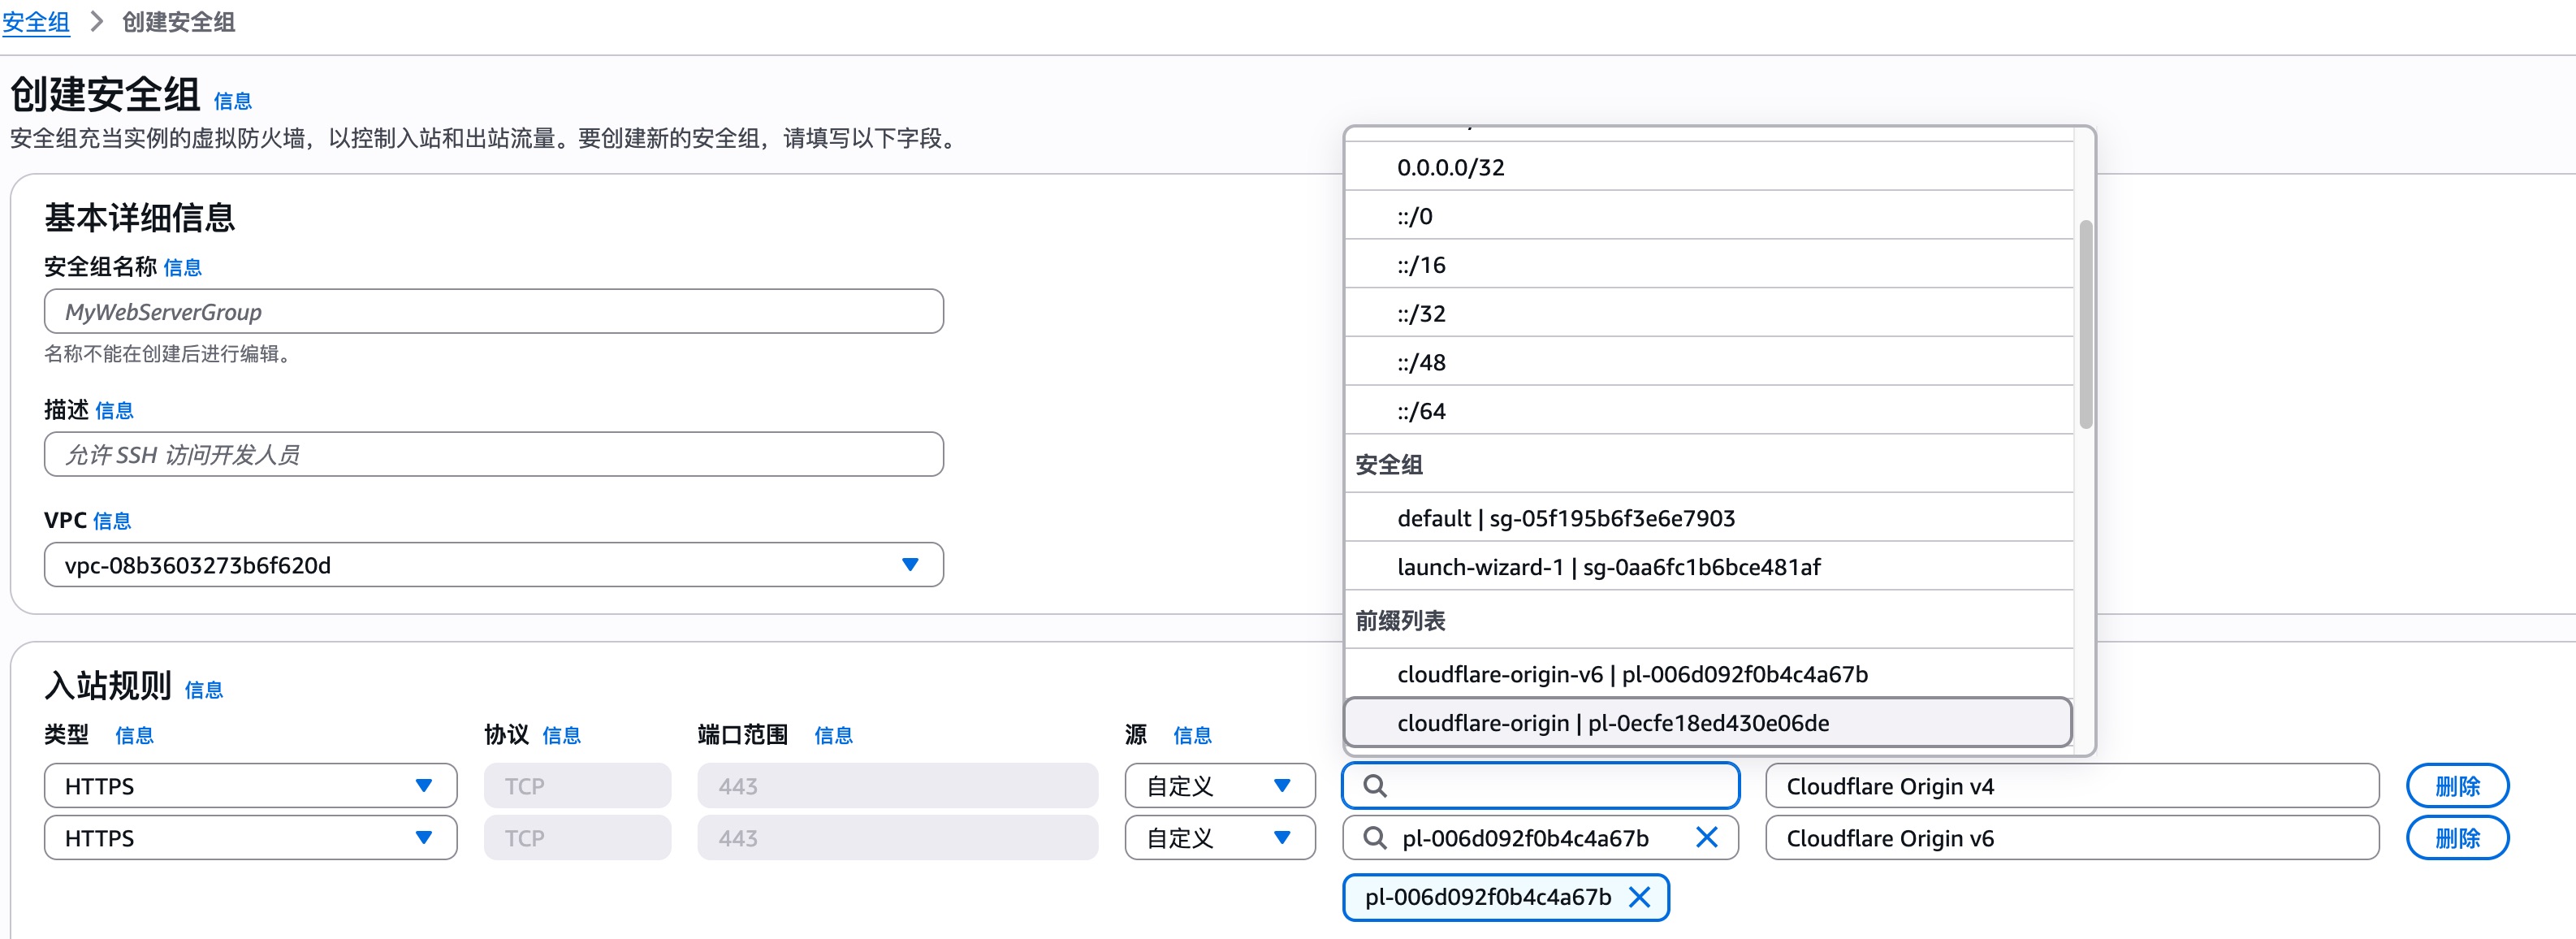This screenshot has width=2576, height=939.
Task: Choose cloudflare-origin-v6 prefix list option
Action: tap(1631, 674)
